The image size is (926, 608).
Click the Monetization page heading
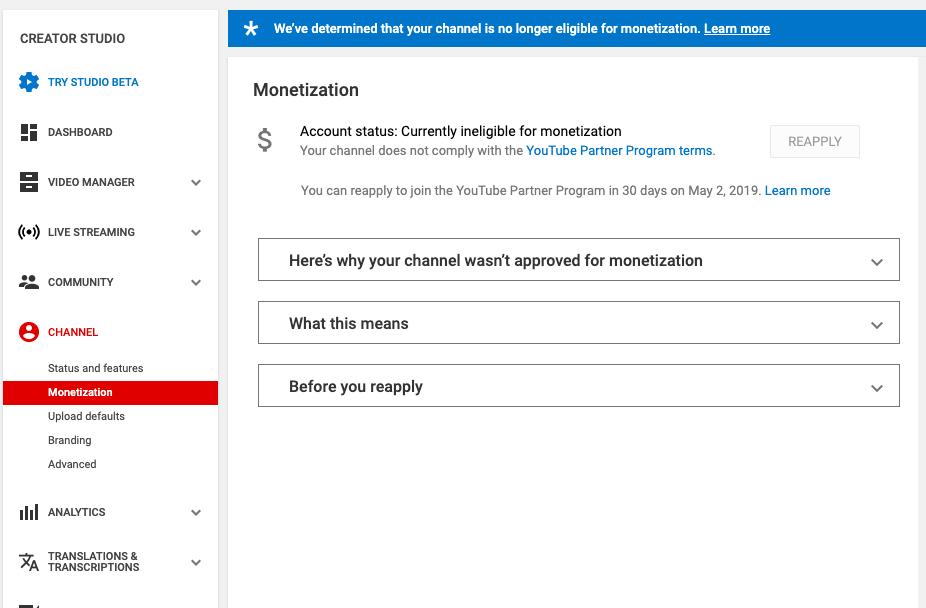coord(305,90)
